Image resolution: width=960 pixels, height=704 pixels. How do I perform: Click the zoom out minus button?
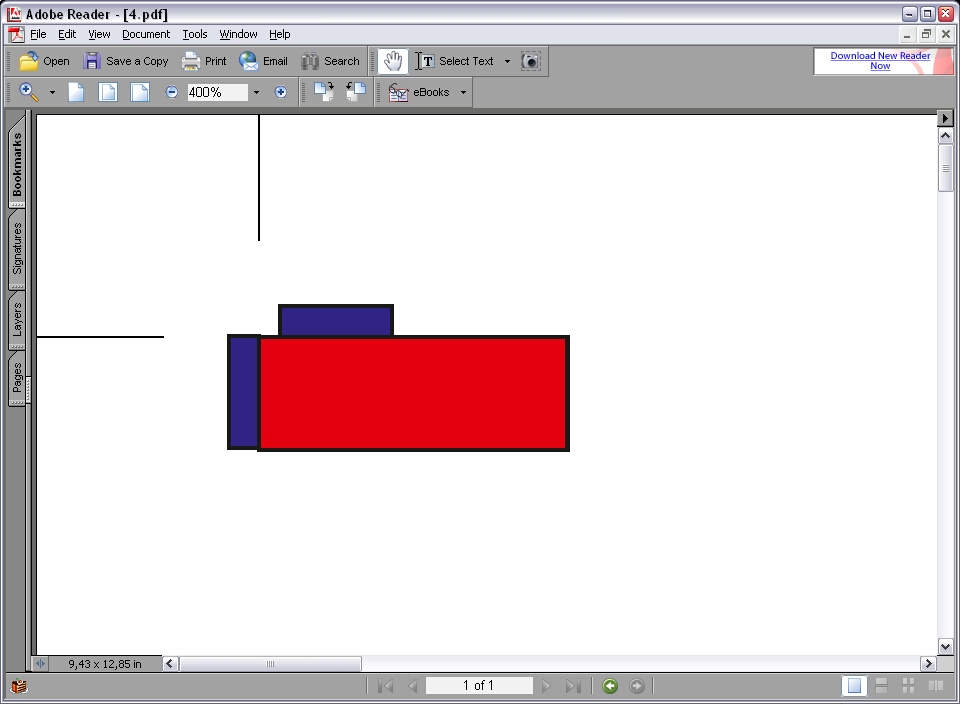(x=171, y=92)
